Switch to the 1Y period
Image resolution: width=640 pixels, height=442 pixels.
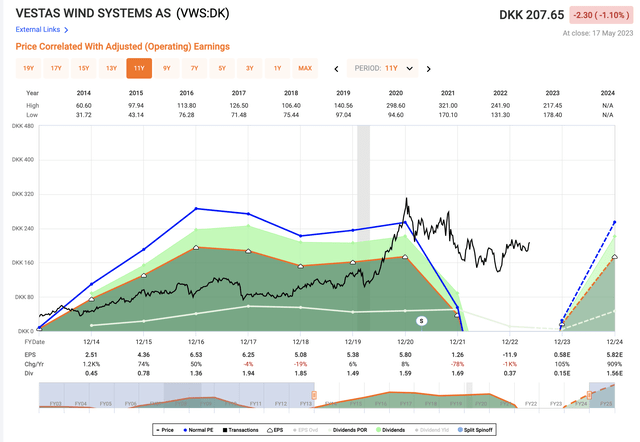[x=278, y=68]
